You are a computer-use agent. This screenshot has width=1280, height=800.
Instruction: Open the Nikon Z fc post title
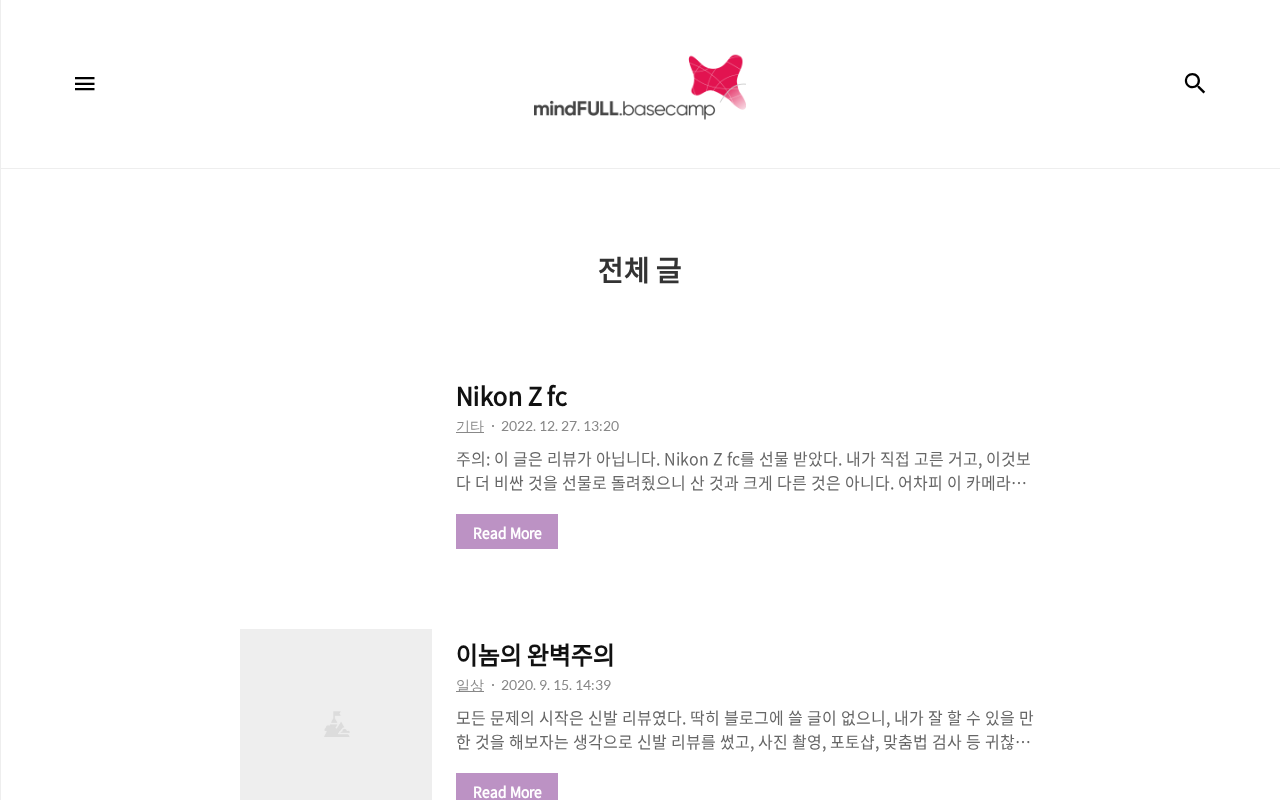pyautogui.click(x=511, y=396)
